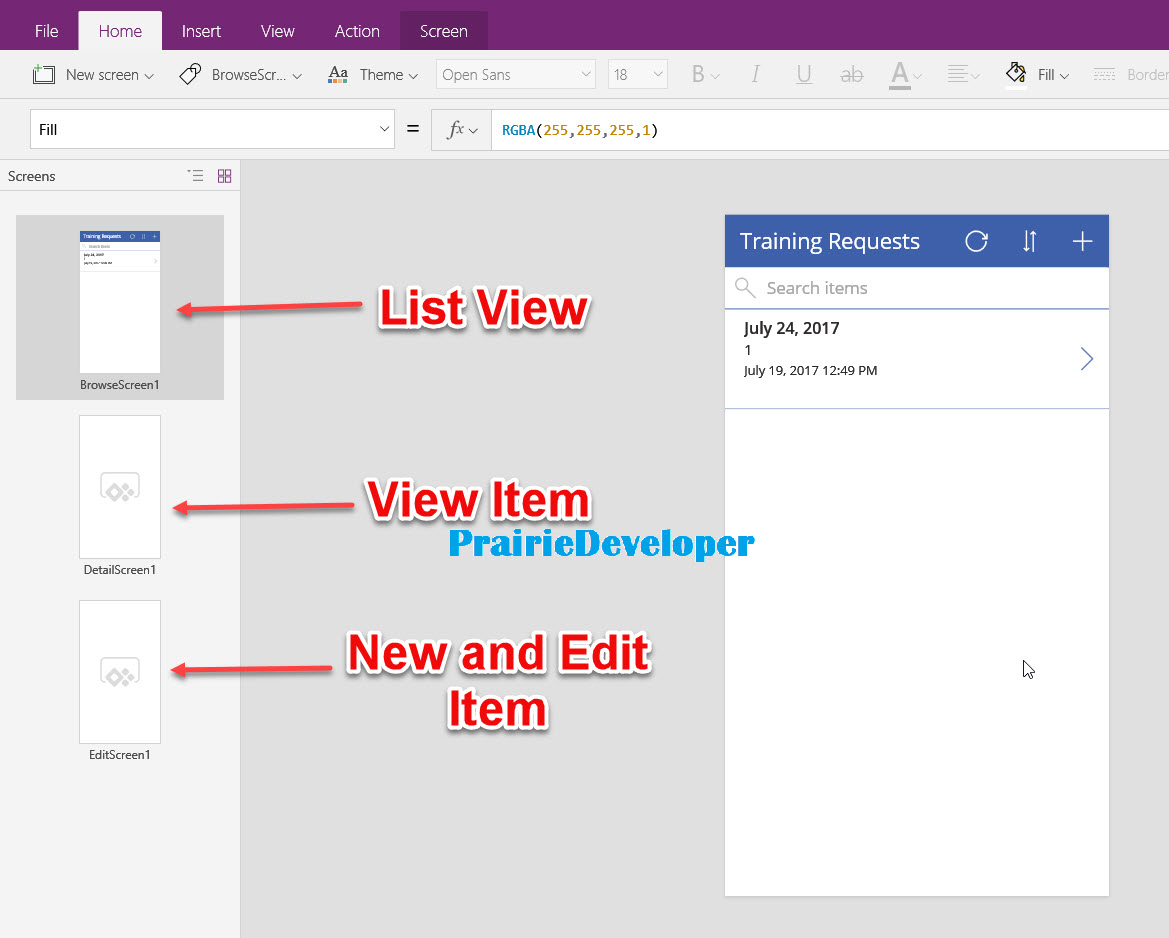Toggle bold formatting
The height and width of the screenshot is (938, 1169).
pos(698,75)
